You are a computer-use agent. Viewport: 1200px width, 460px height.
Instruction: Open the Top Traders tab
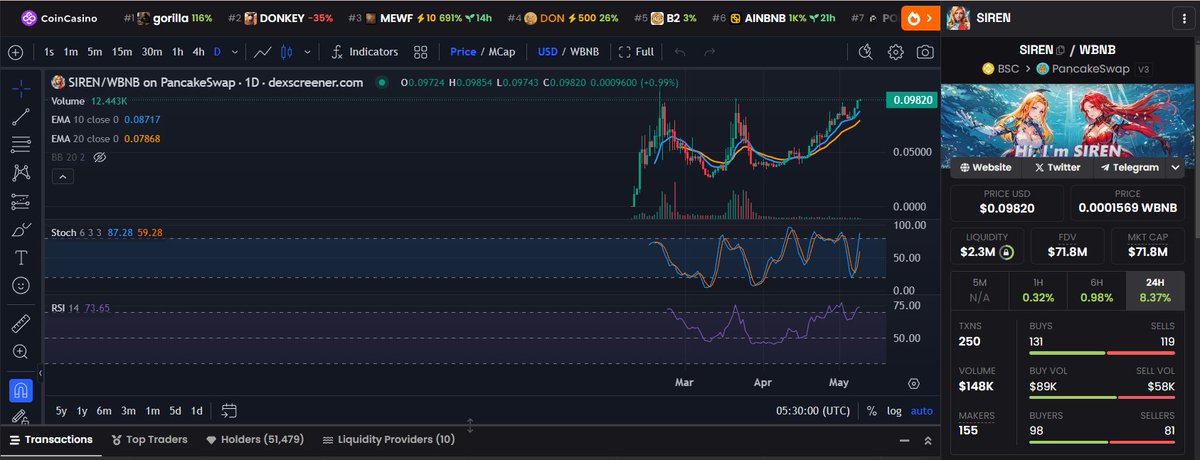coord(149,439)
